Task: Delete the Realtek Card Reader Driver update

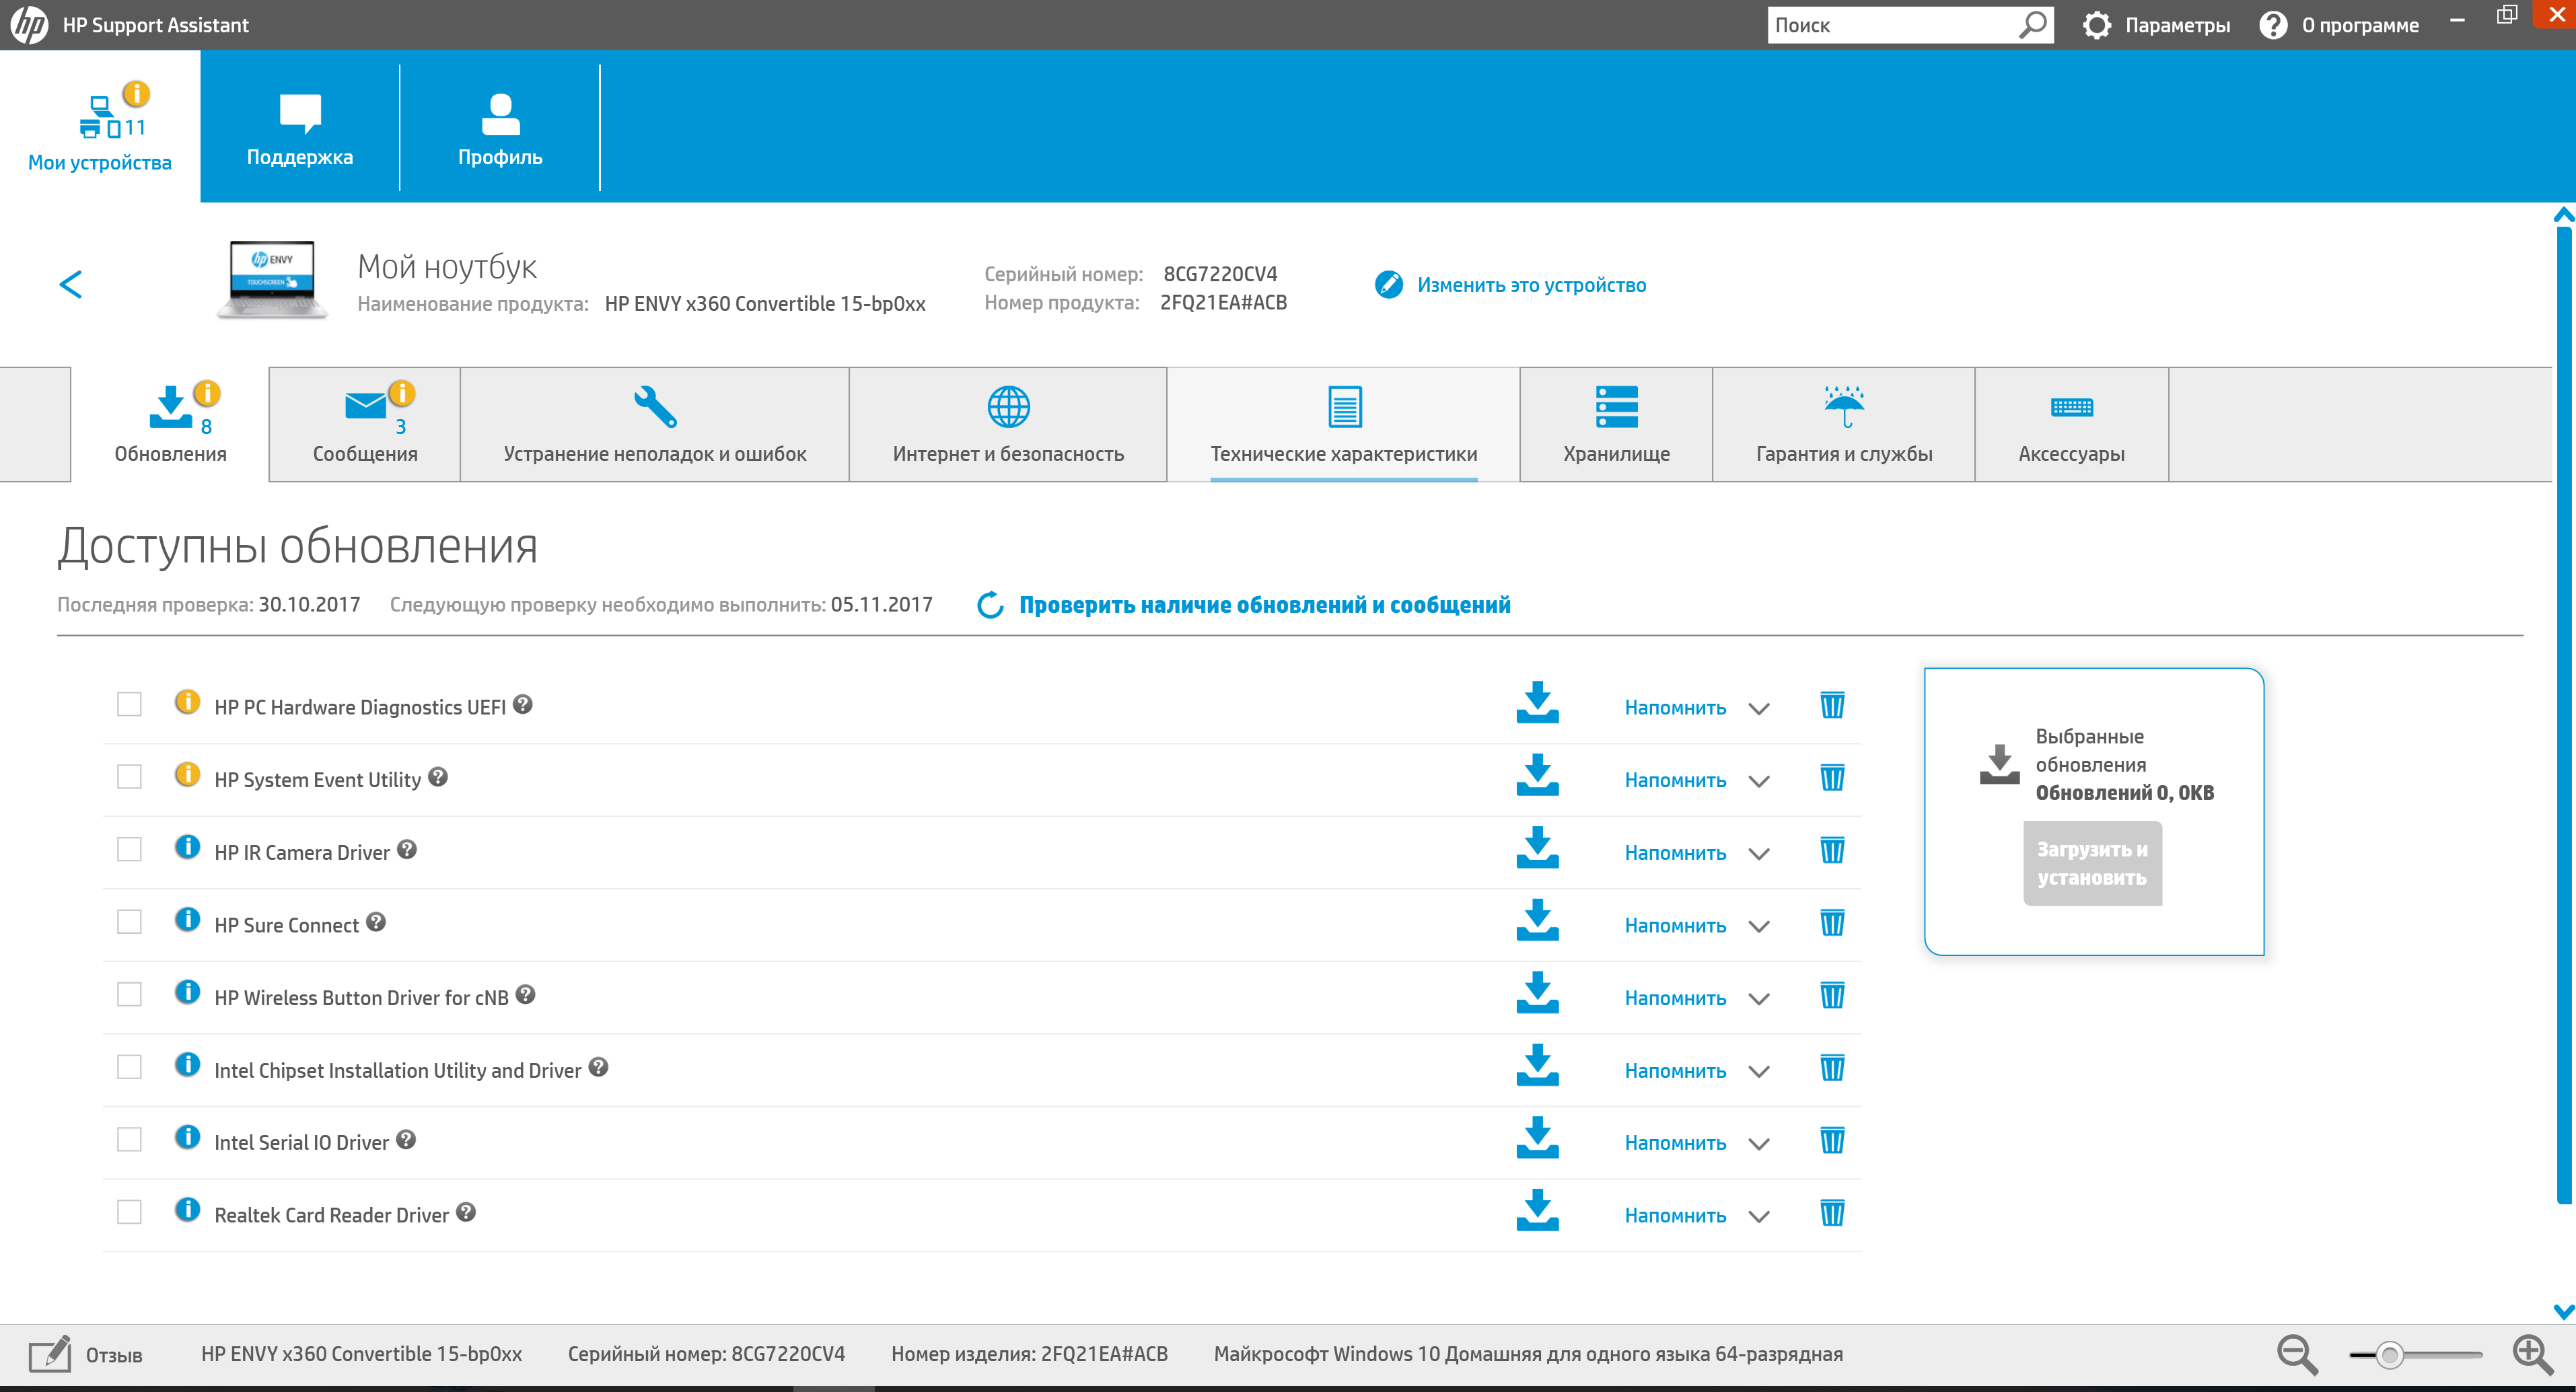Action: point(1832,1213)
